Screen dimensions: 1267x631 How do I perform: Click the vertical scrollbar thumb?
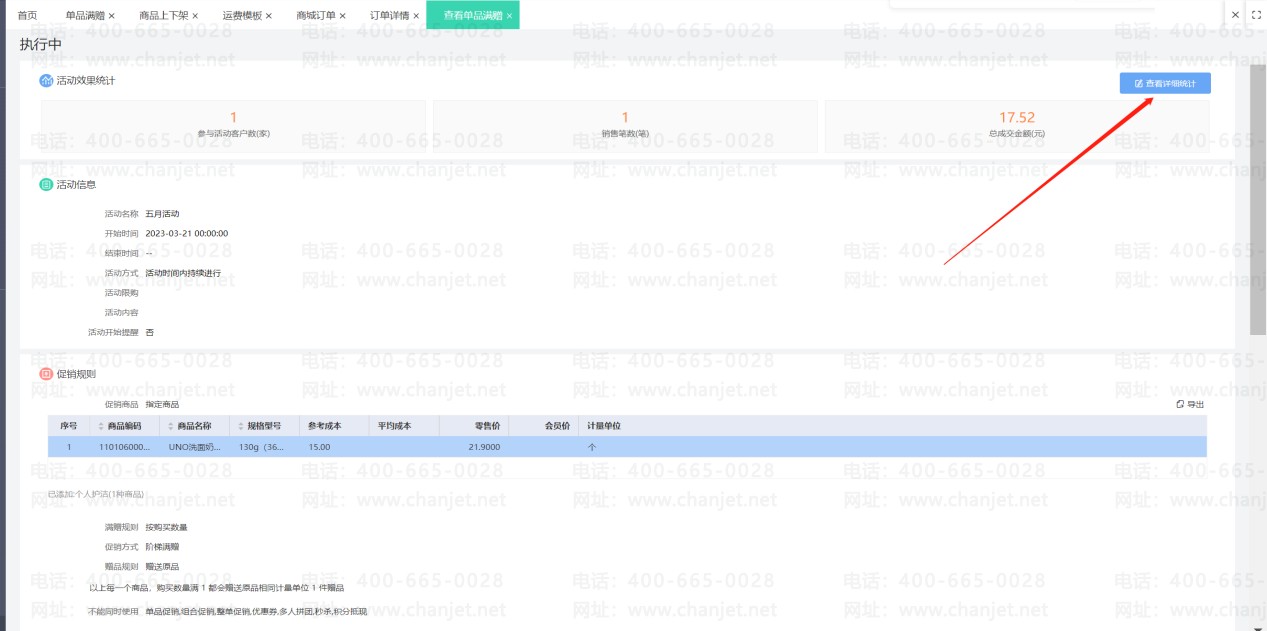point(1258,200)
